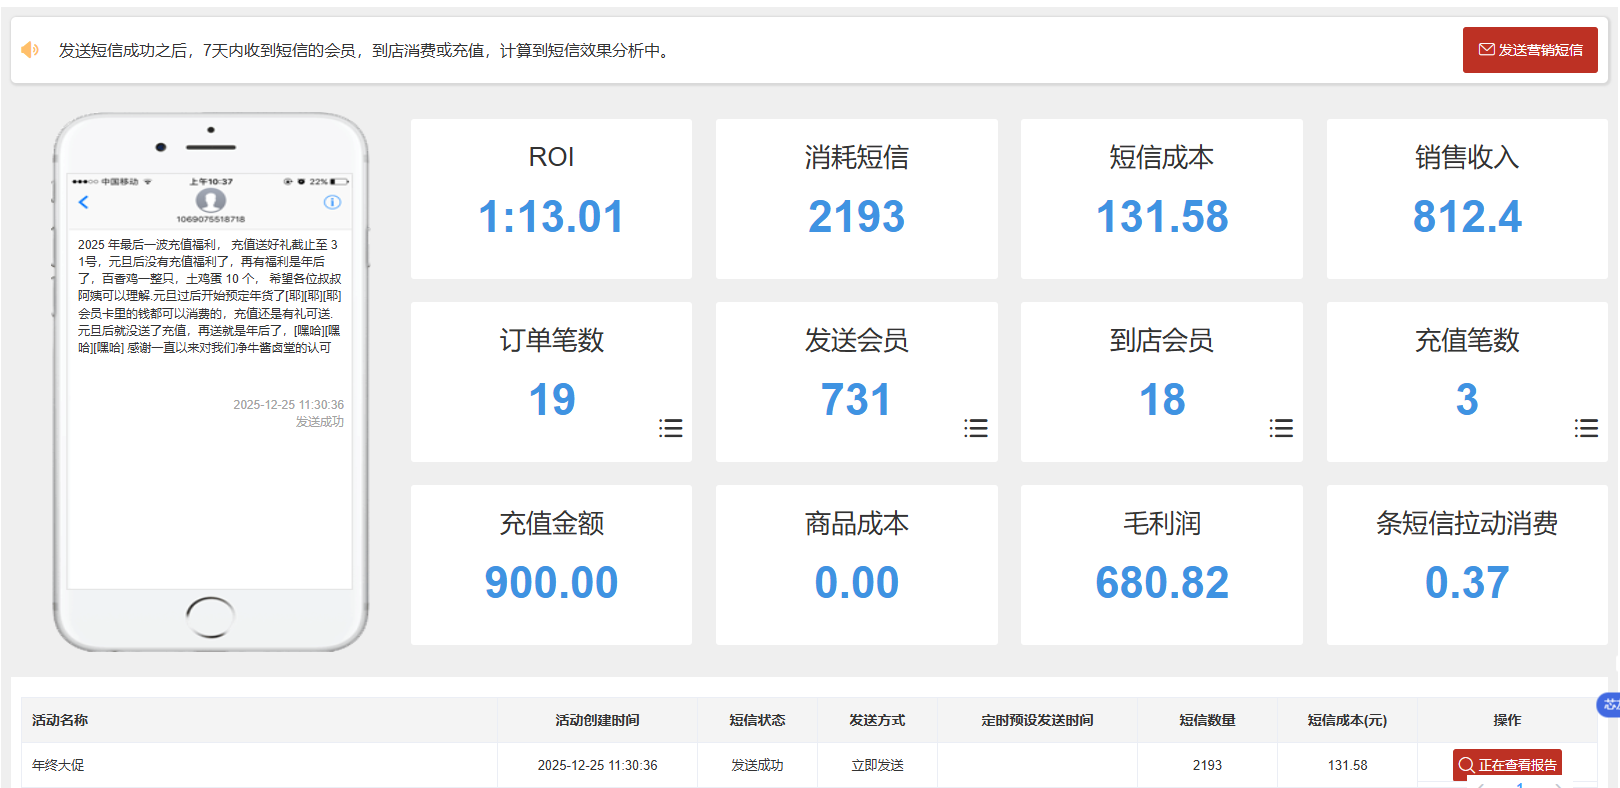
Task: Click the 短信成本(元) column header
Action: click(1347, 720)
